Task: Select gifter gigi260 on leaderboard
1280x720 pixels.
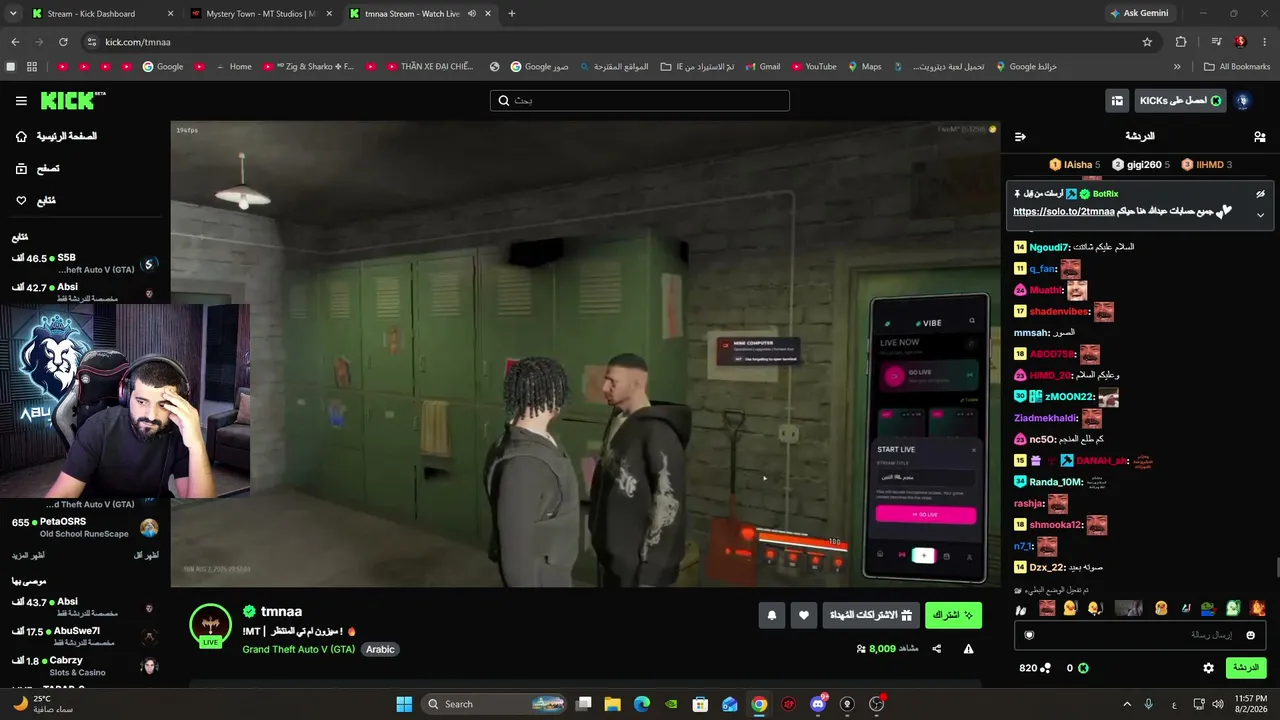Action: 1141,164
